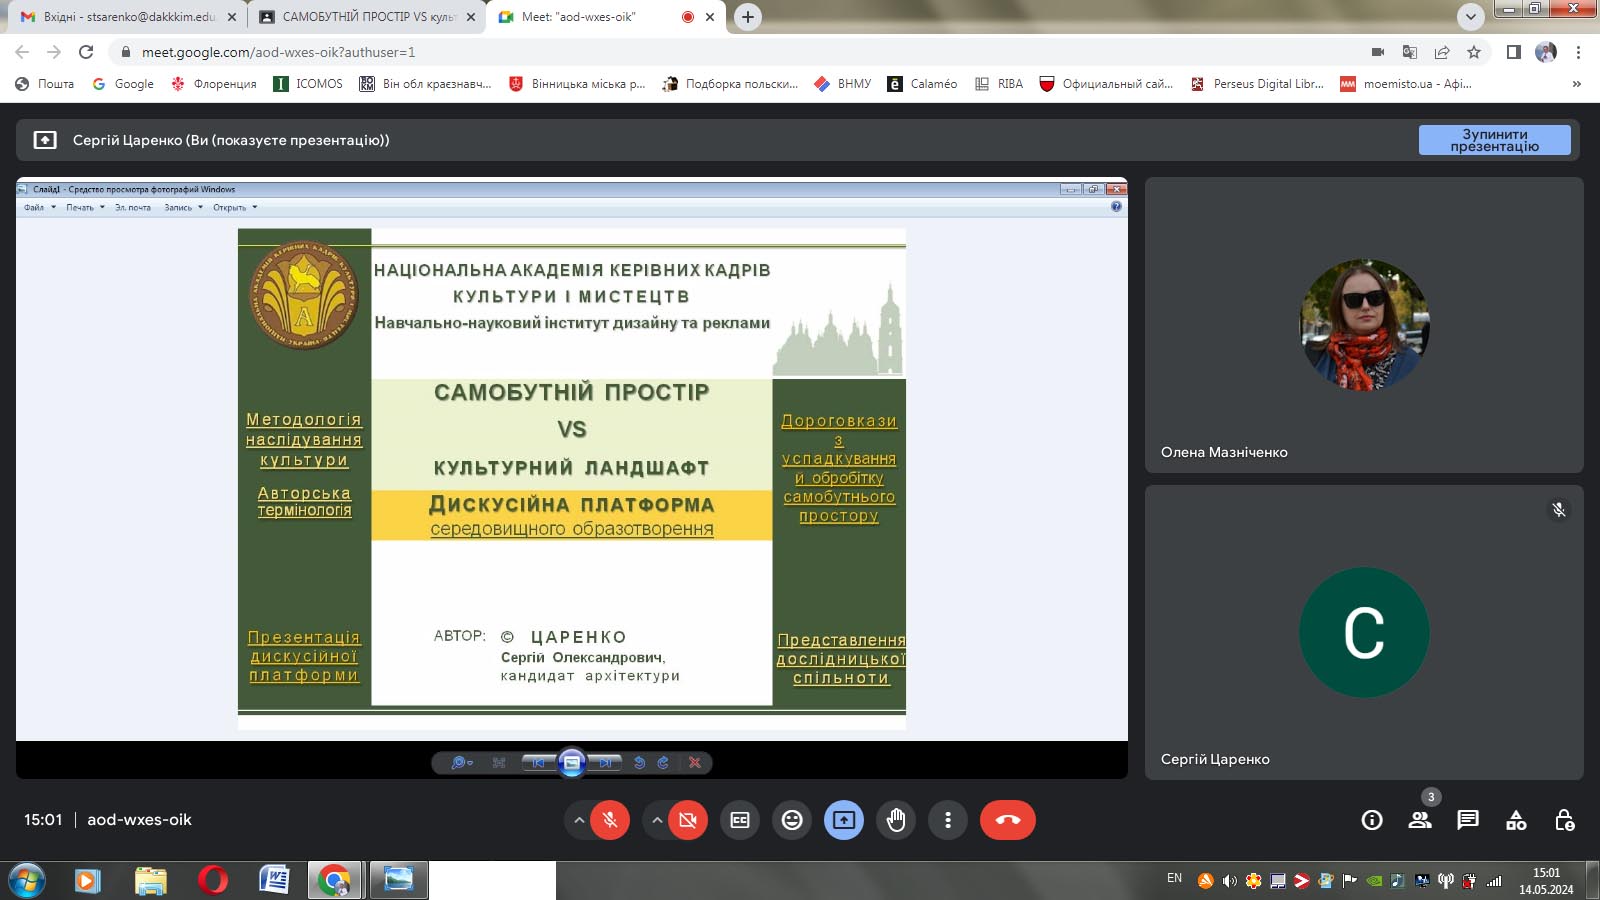1600x900 pixels.
Task: Turn on the camera in Meet
Action: 688,820
